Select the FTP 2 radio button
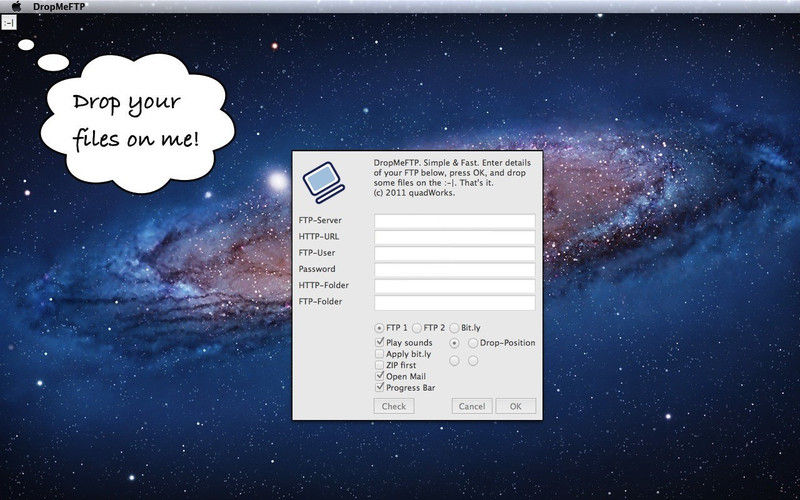 pos(417,328)
